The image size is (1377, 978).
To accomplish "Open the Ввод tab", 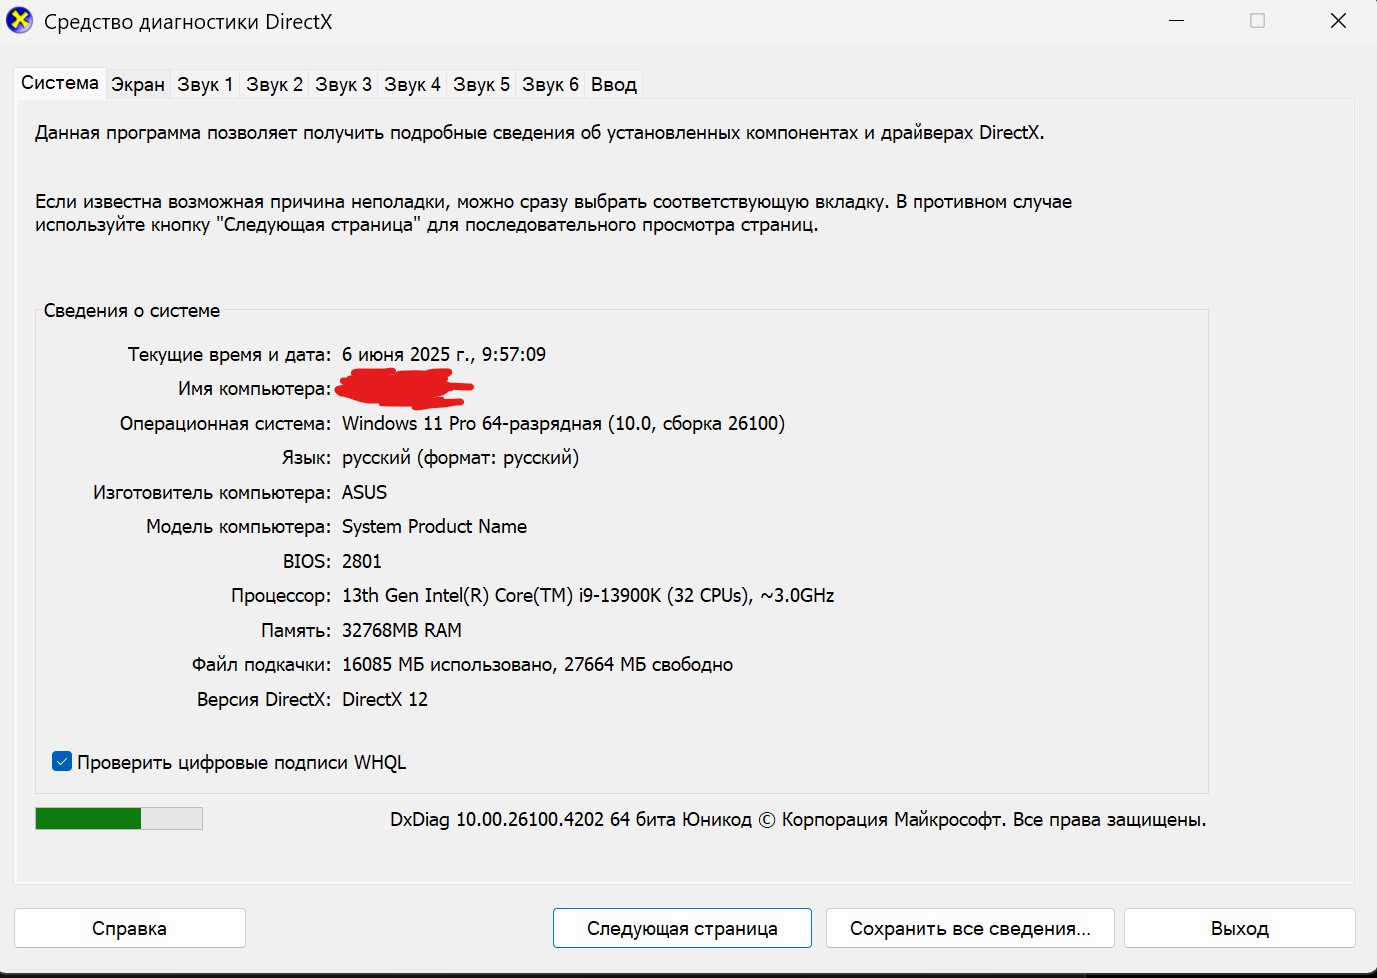I will pos(614,85).
